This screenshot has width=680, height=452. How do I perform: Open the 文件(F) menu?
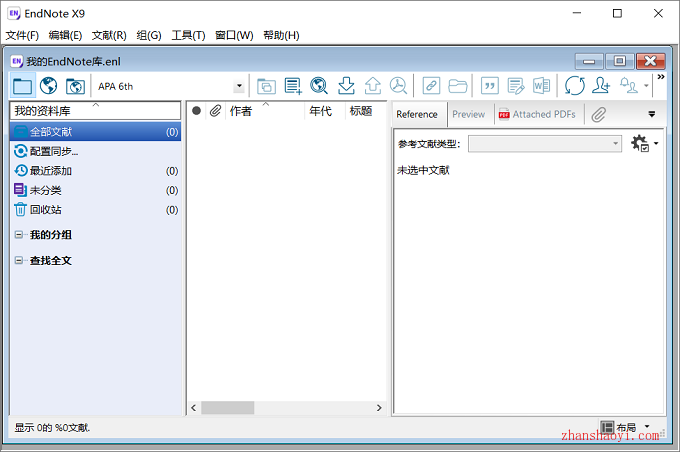[22, 35]
